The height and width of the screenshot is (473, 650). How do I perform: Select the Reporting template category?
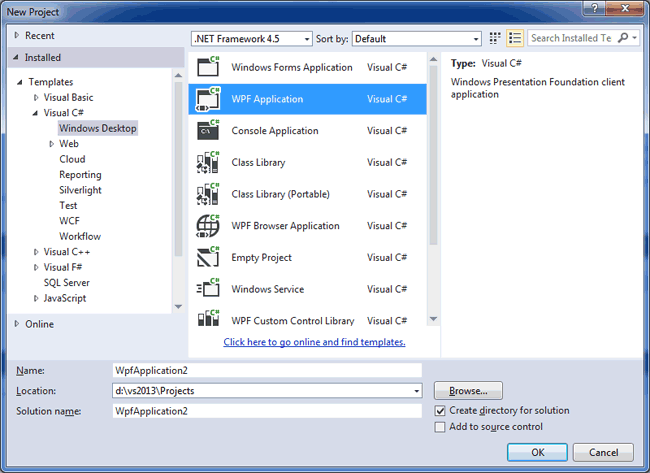(80, 175)
